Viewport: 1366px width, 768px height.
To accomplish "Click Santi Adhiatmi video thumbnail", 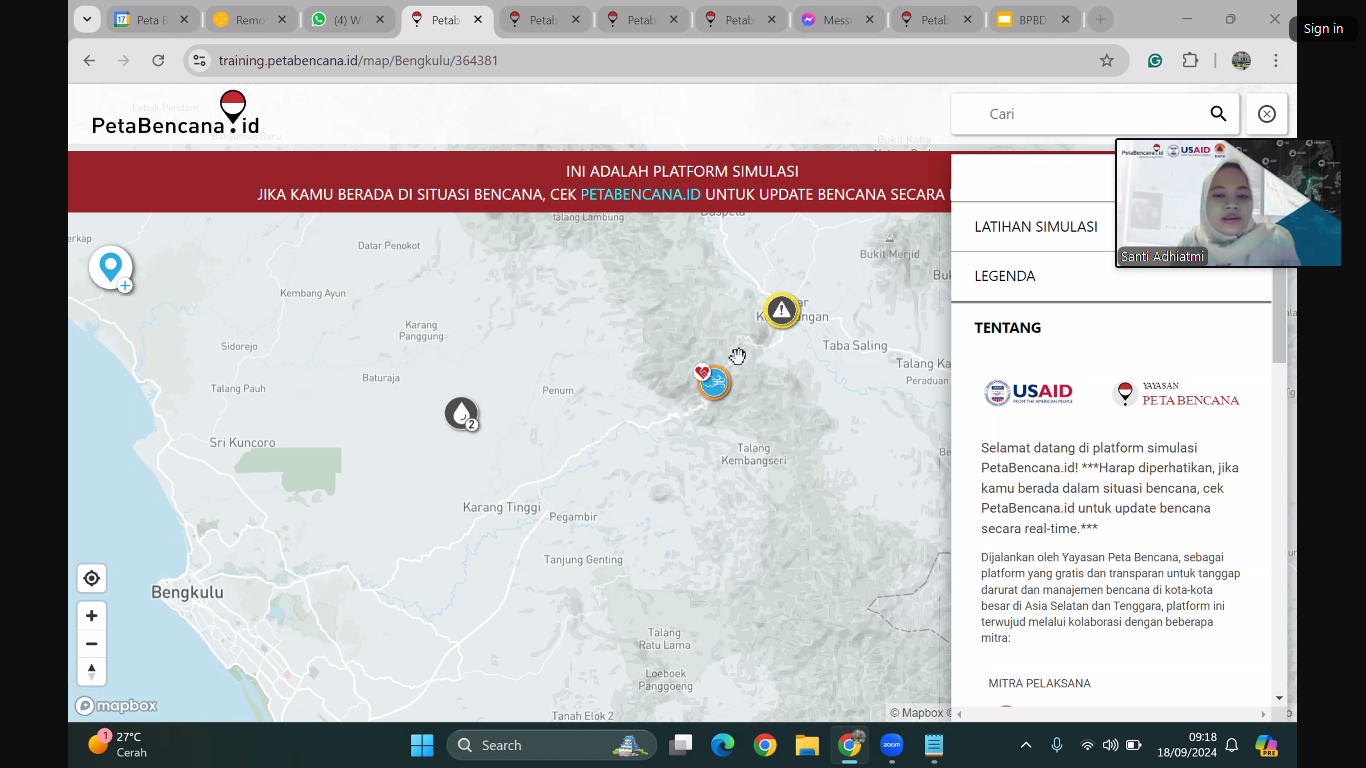I will pos(1228,203).
